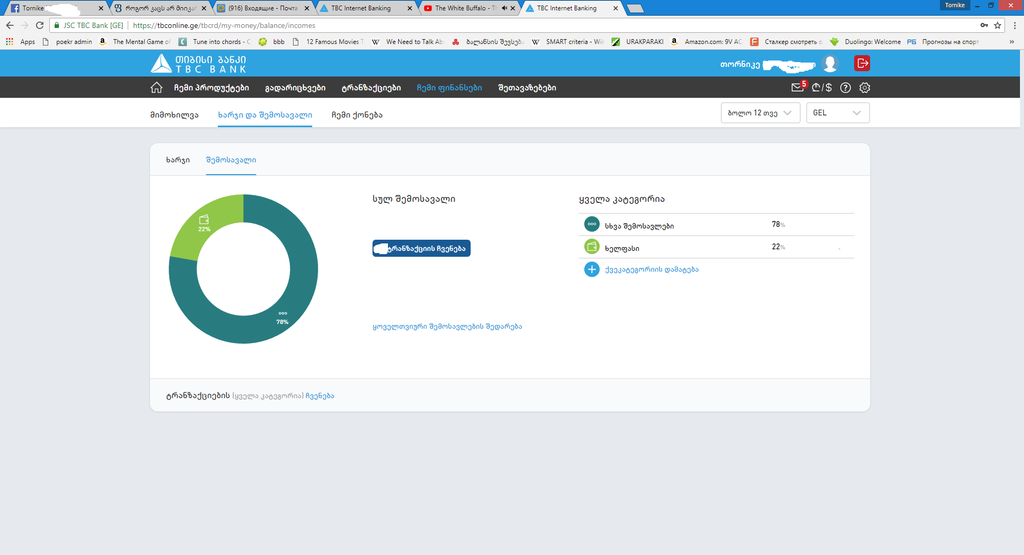Open the settings gear icon
Viewport: 1024px width, 555px height.
click(865, 88)
